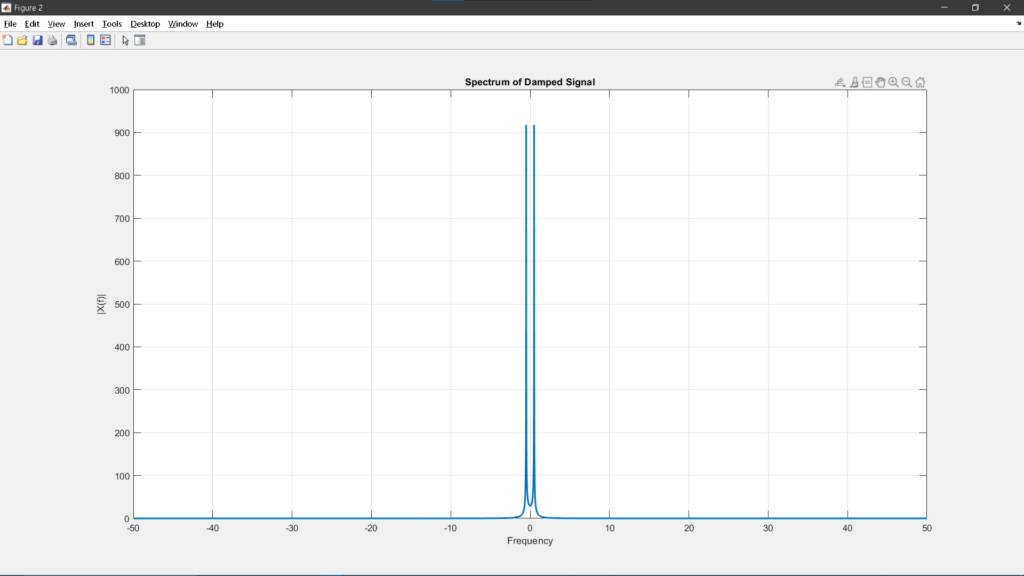Insert a colorbar into the plot
1024x576 pixels.
click(91, 40)
